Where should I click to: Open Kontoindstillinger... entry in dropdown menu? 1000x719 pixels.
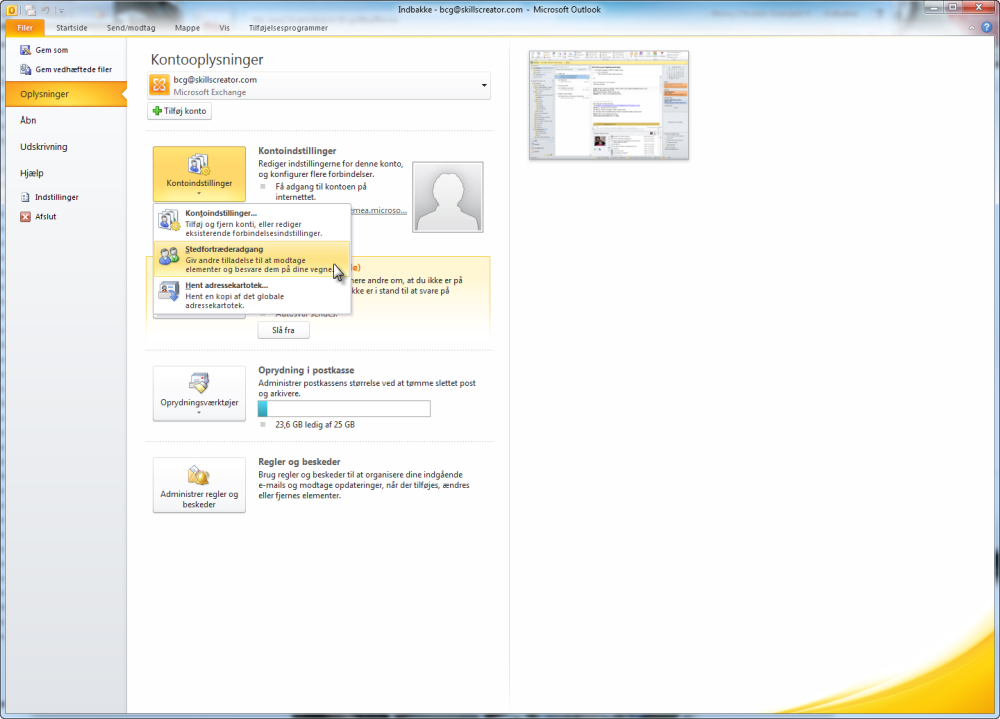tap(252, 223)
